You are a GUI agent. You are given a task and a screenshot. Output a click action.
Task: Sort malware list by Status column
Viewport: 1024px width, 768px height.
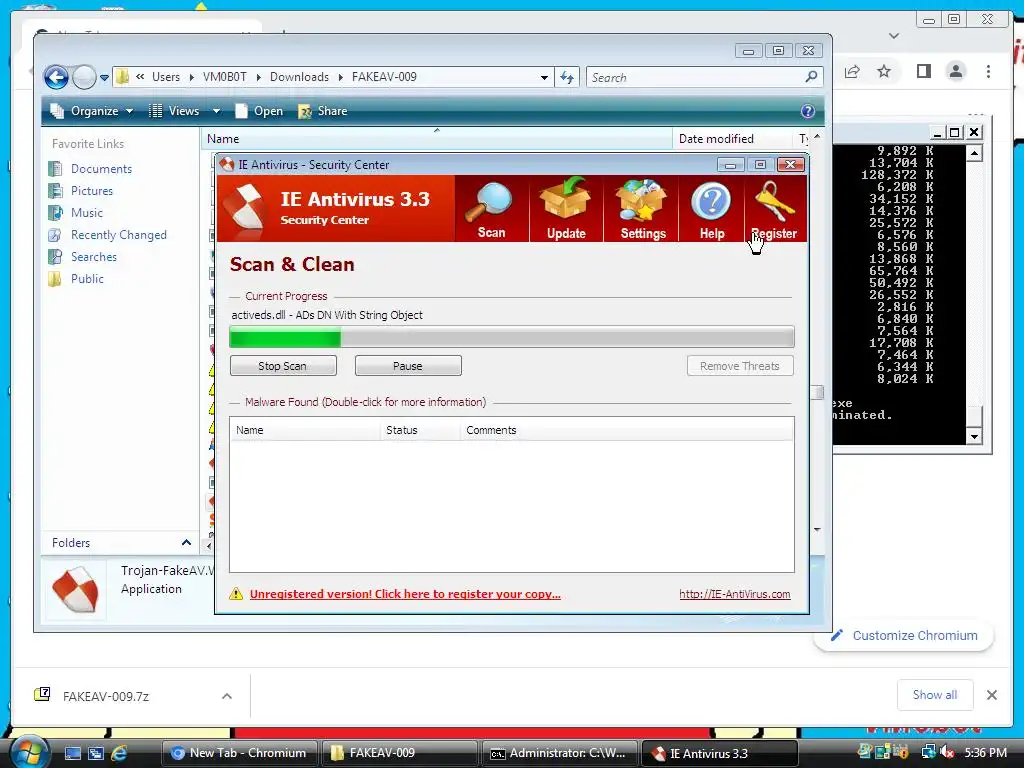point(421,430)
